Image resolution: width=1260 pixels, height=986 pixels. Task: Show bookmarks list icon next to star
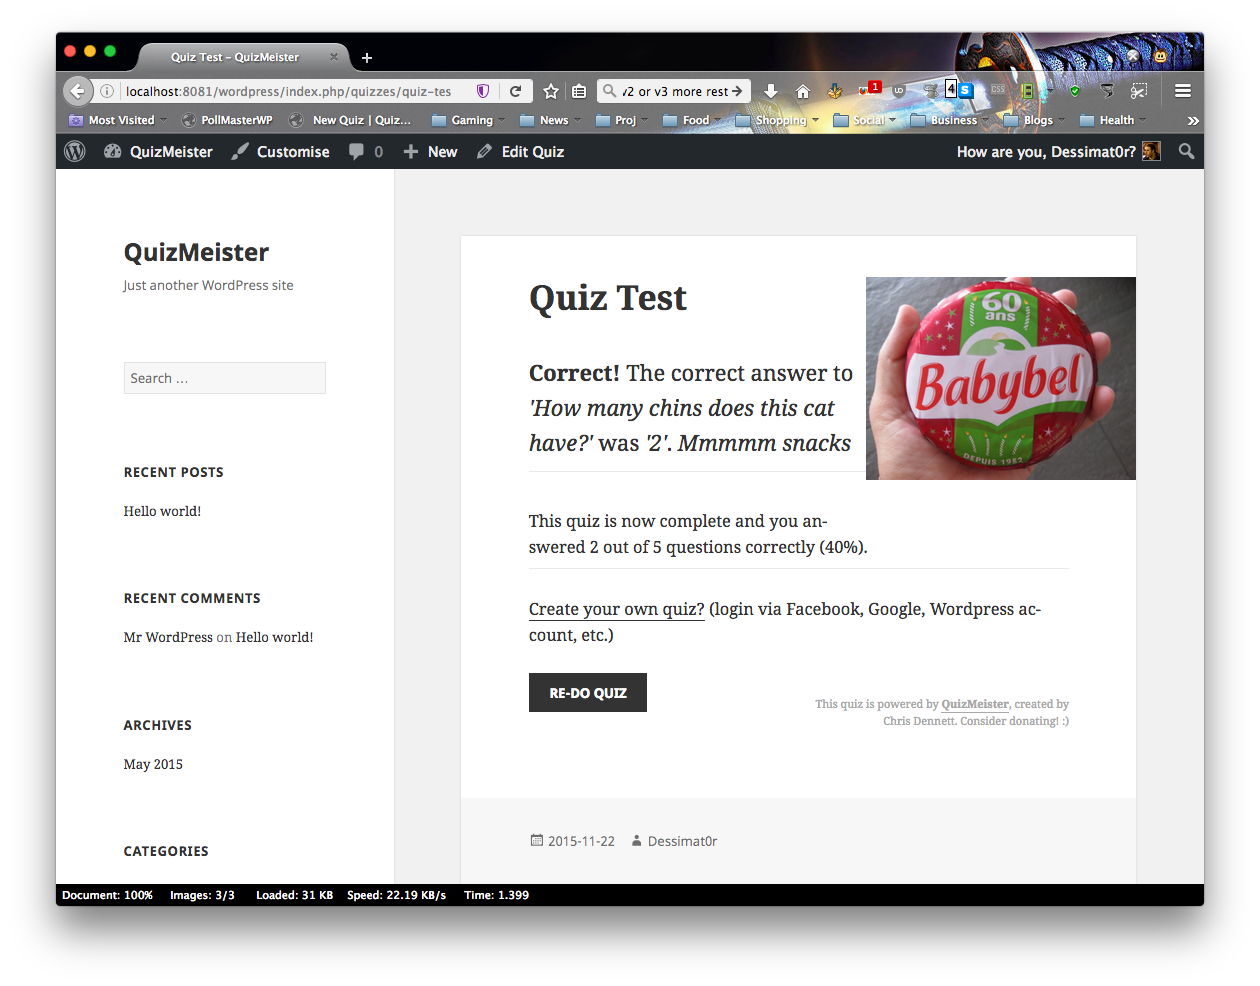tap(579, 91)
